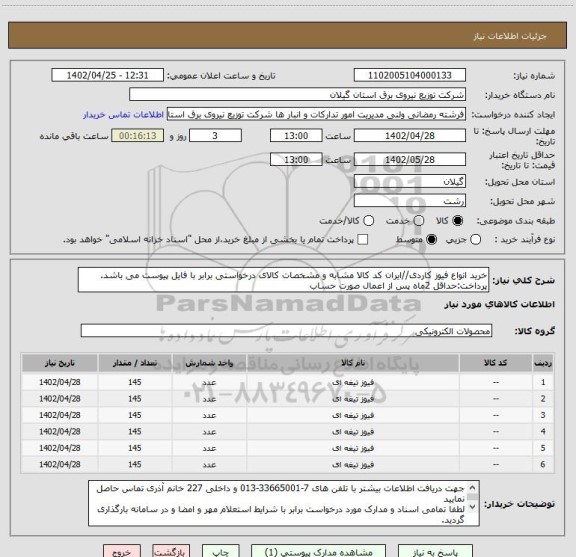This screenshot has height=557, width=576.
Task: Click unit عدد in row 5
Action: click(209, 448)
